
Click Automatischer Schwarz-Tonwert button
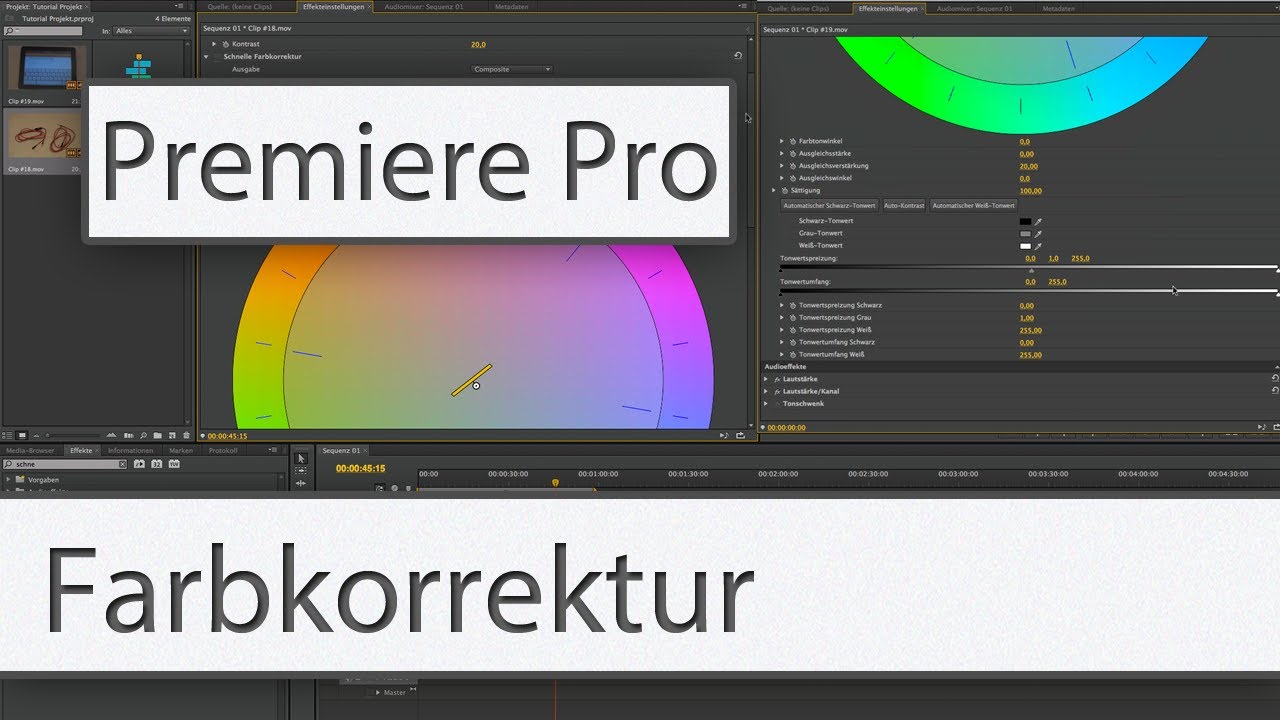pos(829,205)
